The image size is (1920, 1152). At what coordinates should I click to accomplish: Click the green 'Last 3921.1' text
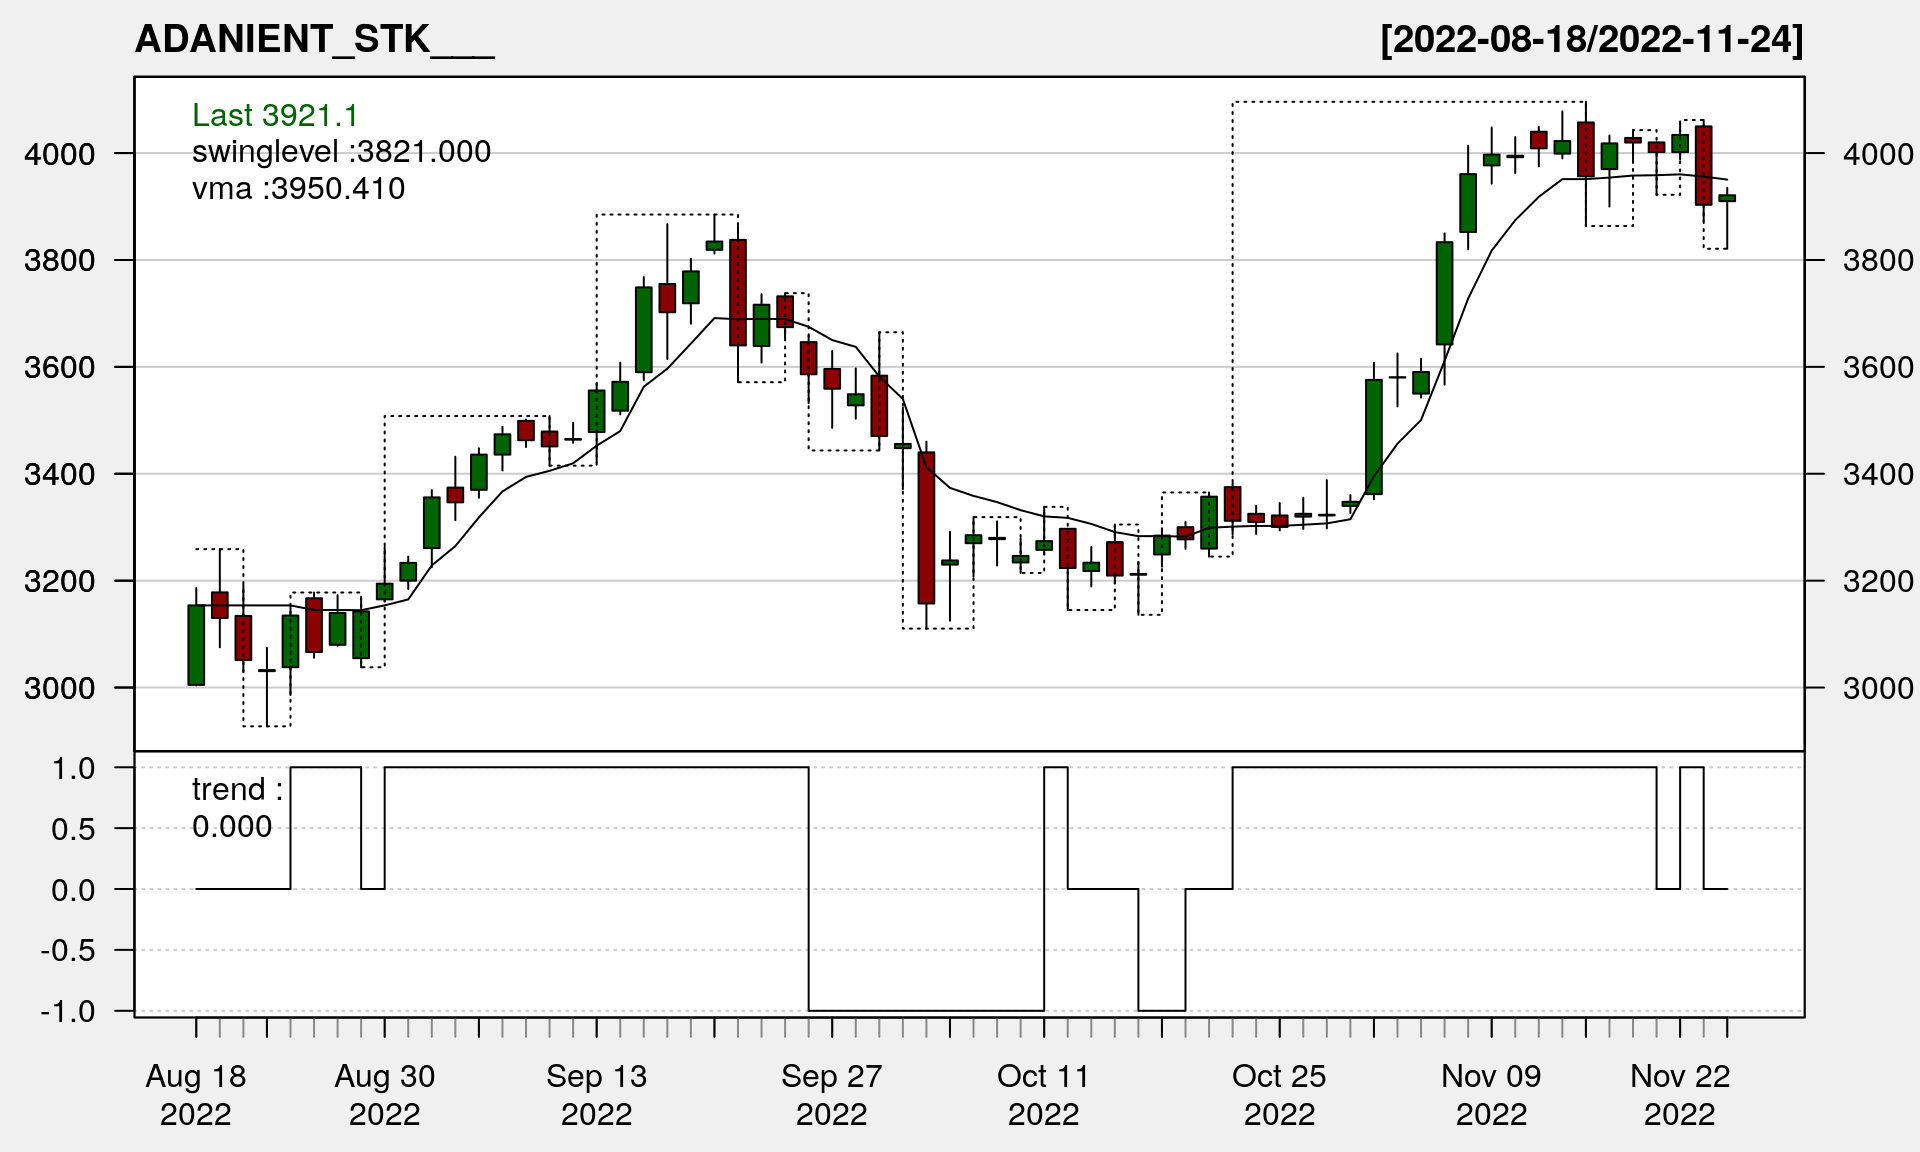click(275, 116)
